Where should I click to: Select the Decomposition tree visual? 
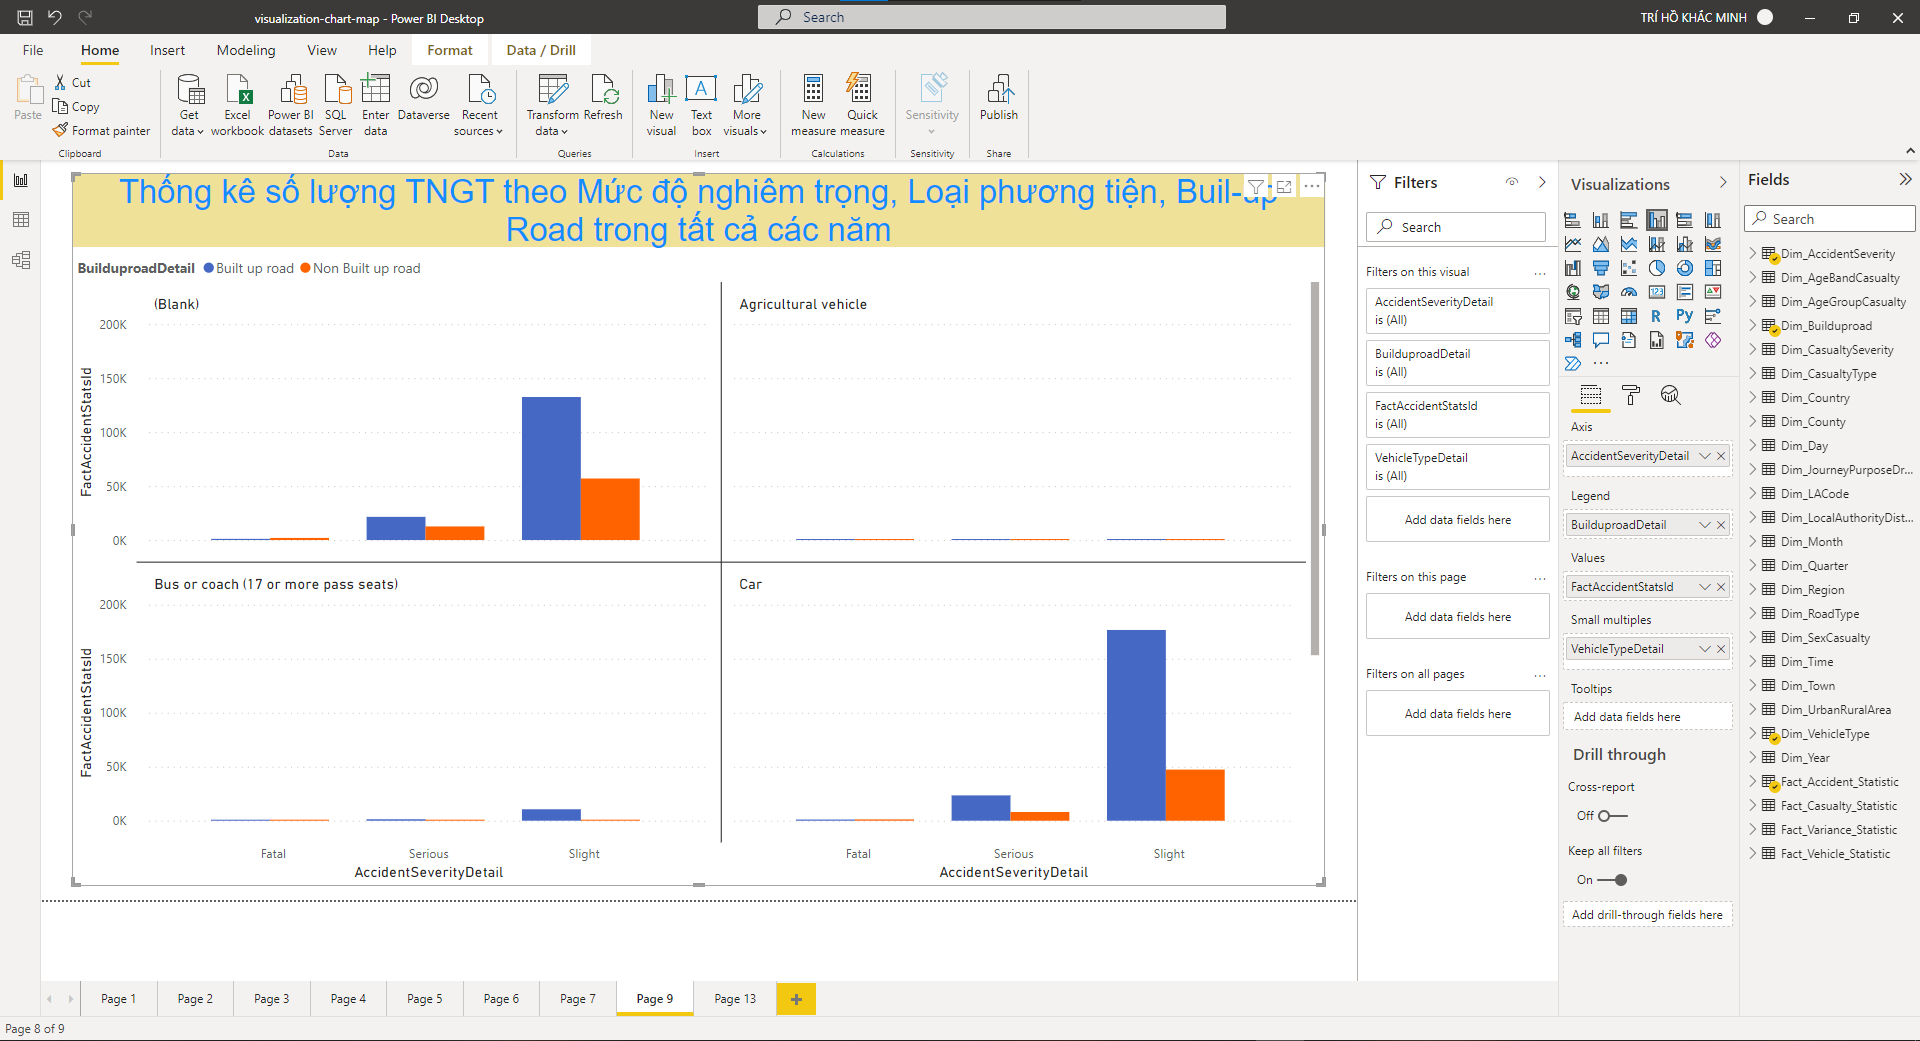(1573, 340)
